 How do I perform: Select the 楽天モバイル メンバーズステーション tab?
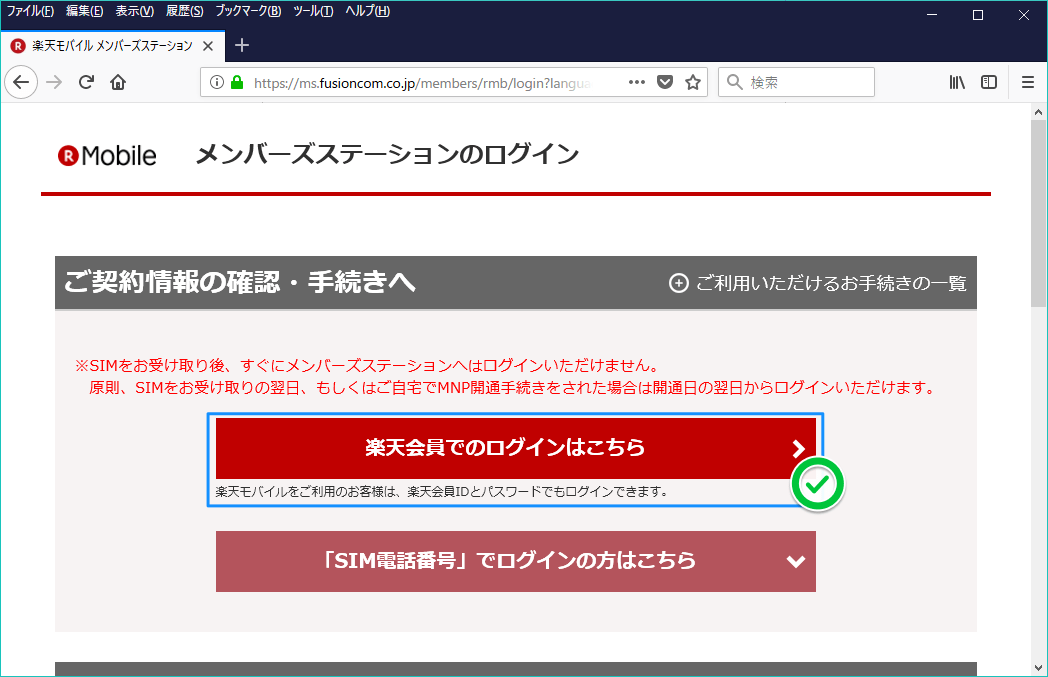point(112,46)
